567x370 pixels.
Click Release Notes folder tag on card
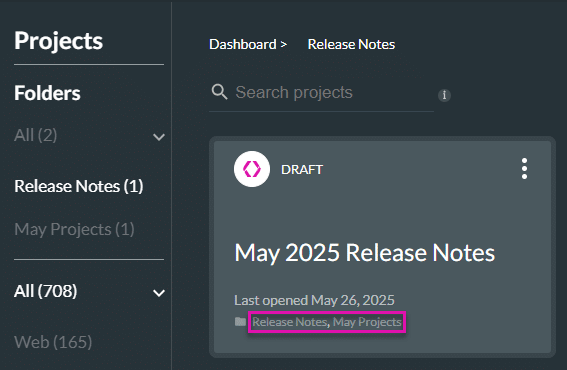pyautogui.click(x=290, y=322)
